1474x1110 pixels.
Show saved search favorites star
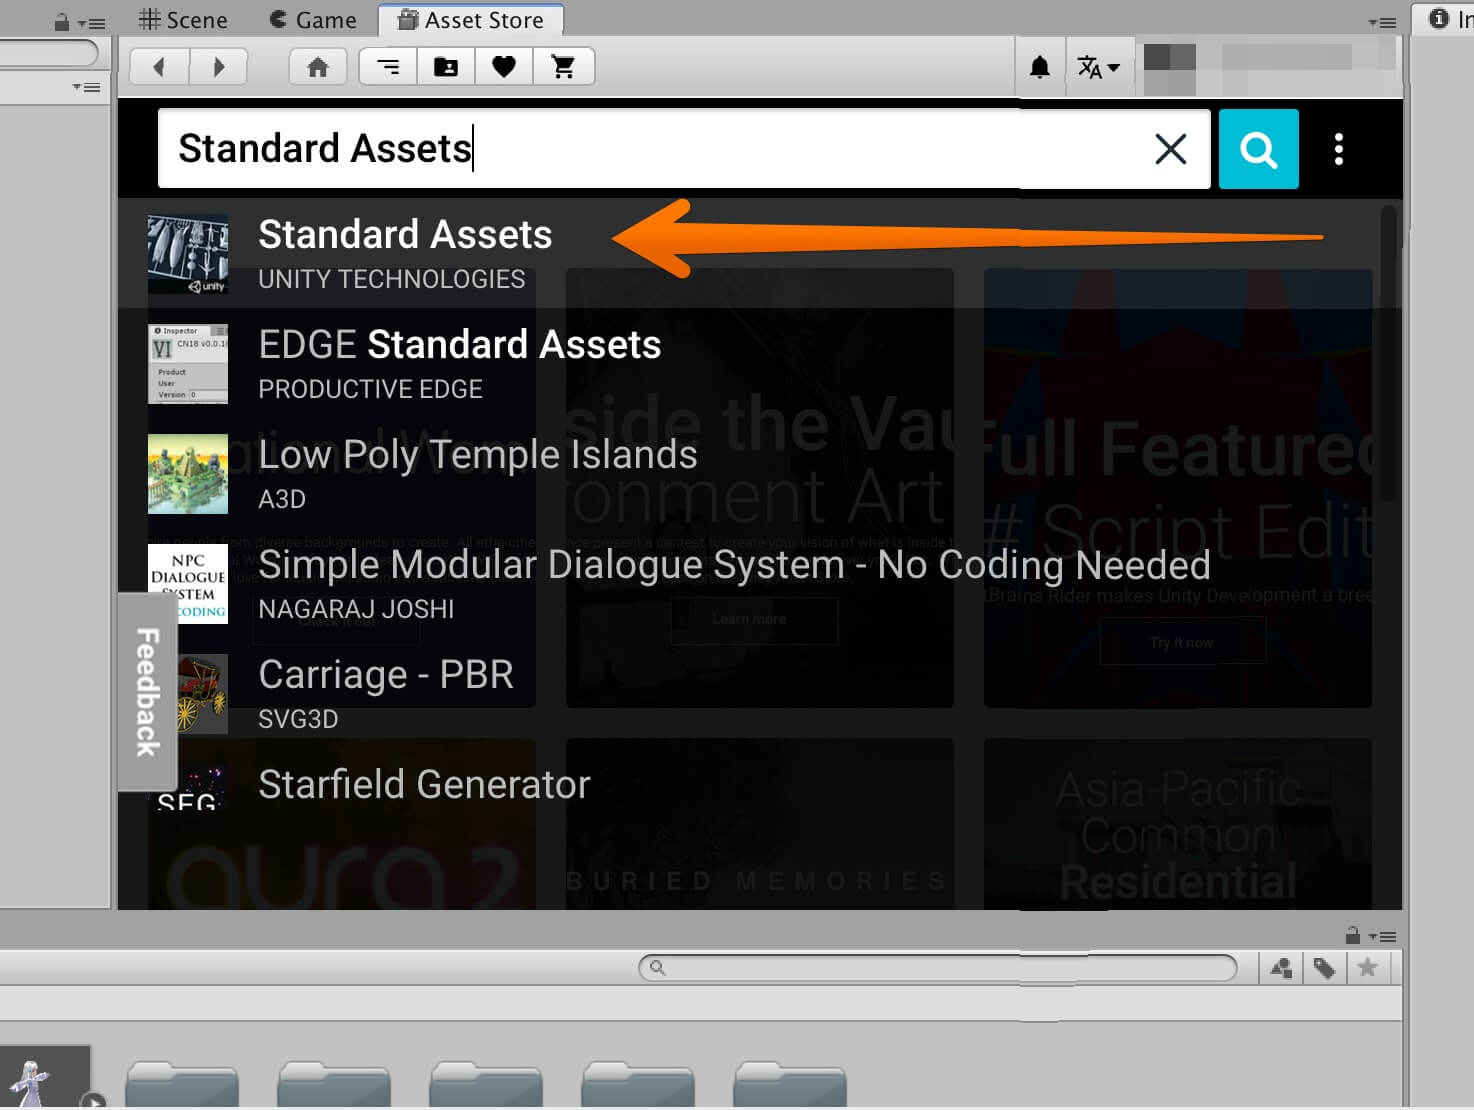pyautogui.click(x=1367, y=967)
